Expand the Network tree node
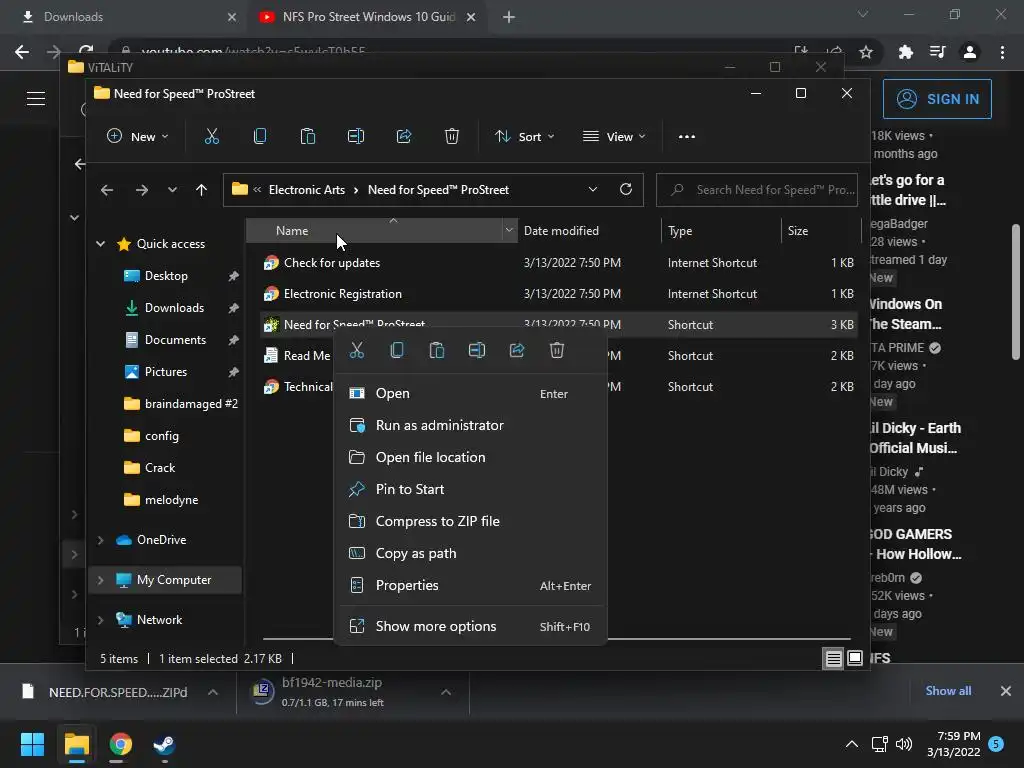The image size is (1024, 768). (x=101, y=620)
